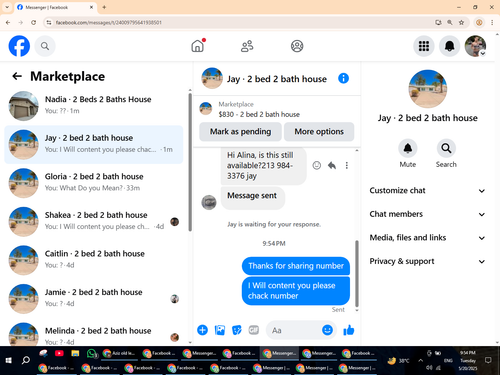Open browser zoom magnifier in address bar
The width and height of the screenshot is (500, 375).
click(450, 22)
